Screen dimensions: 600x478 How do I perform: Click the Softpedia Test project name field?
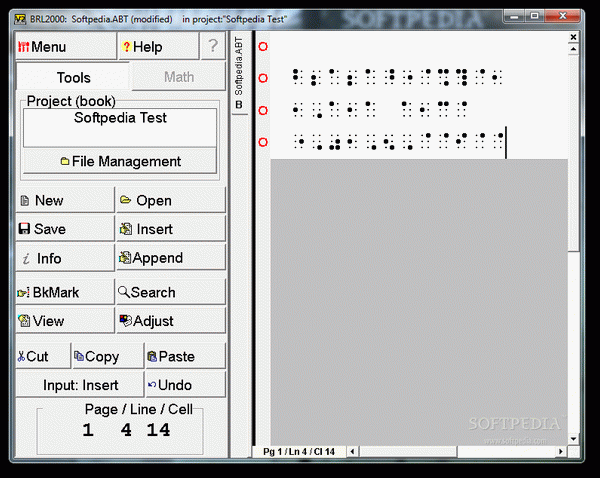120,128
